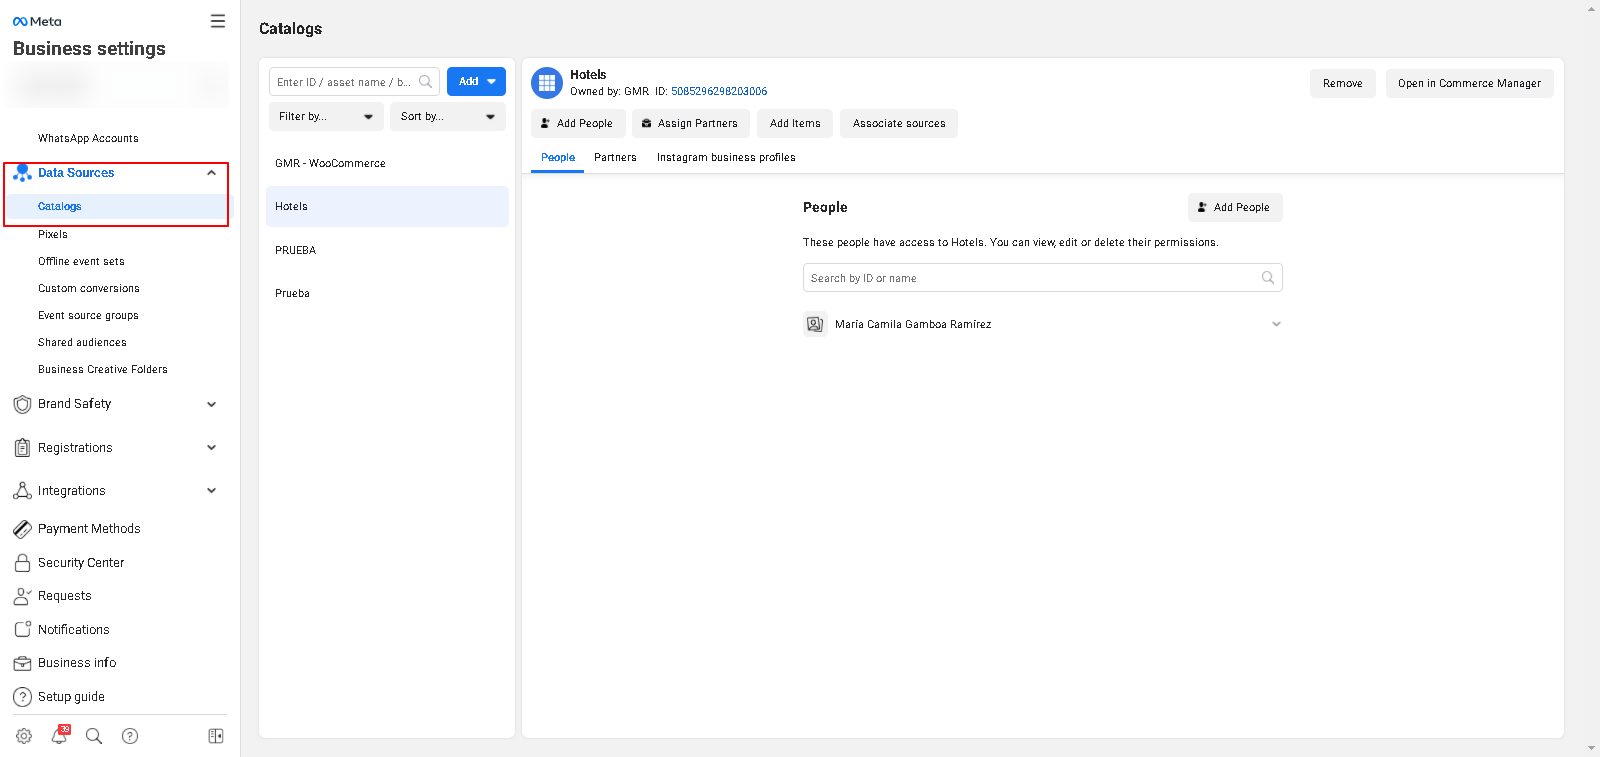The width and height of the screenshot is (1600, 757).
Task: Click María Camila Gamboa Ramírez avatar icon
Action: tap(815, 324)
